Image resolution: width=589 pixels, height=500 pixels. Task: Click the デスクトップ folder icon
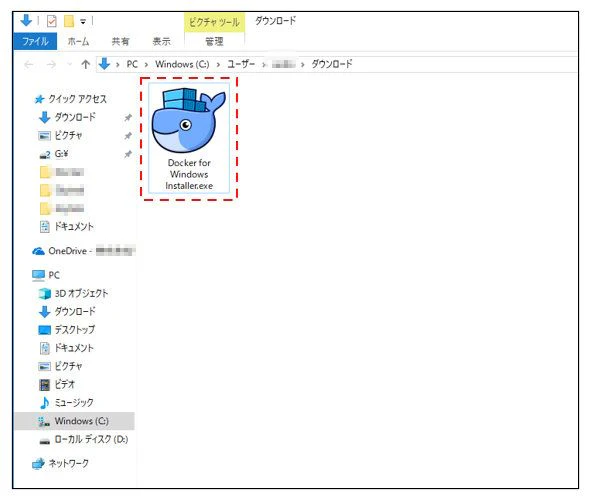[x=45, y=330]
